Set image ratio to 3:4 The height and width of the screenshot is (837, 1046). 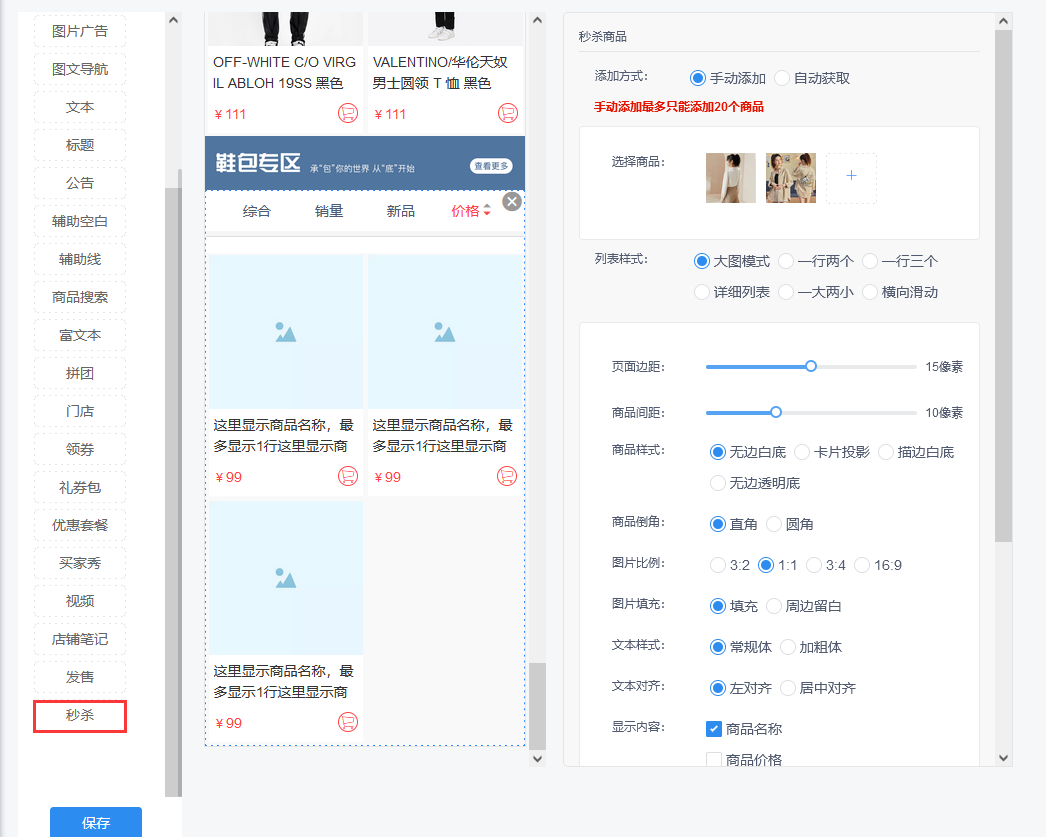coord(814,566)
